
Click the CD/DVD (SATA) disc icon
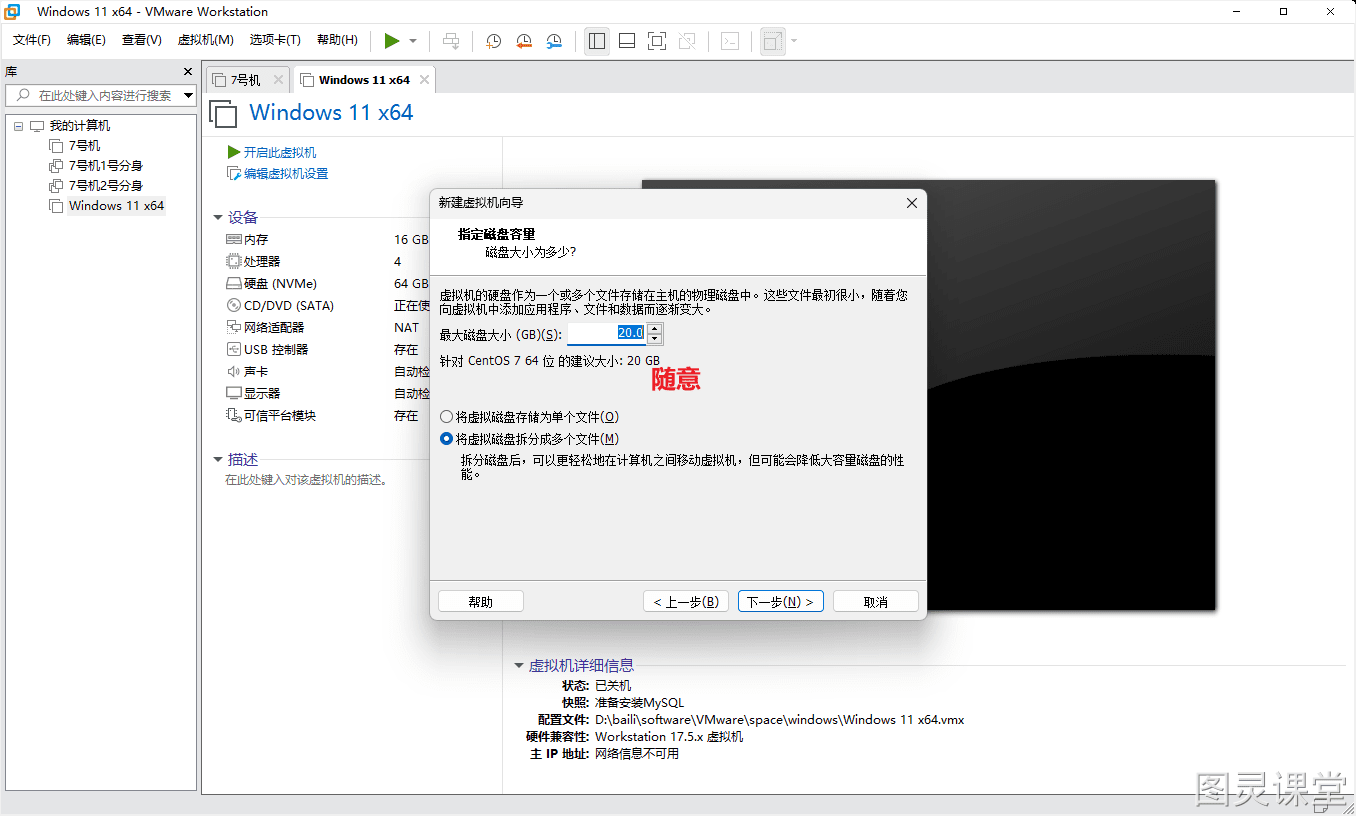234,306
